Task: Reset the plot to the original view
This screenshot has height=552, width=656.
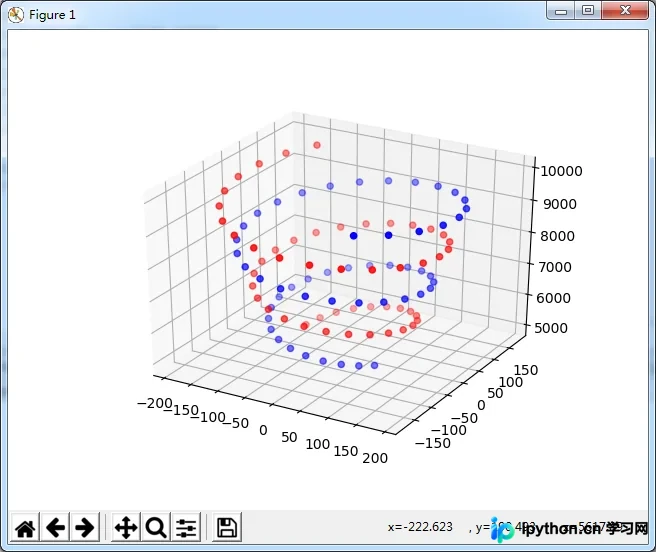Action: (x=25, y=527)
